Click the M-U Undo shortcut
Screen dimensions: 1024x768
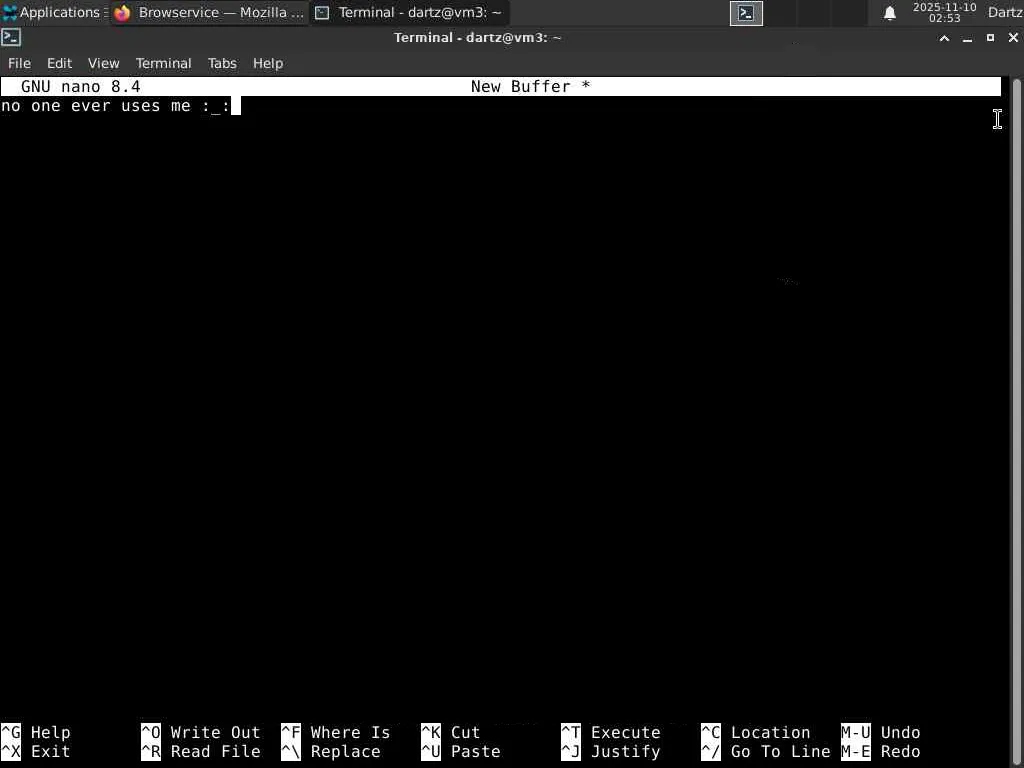880,732
